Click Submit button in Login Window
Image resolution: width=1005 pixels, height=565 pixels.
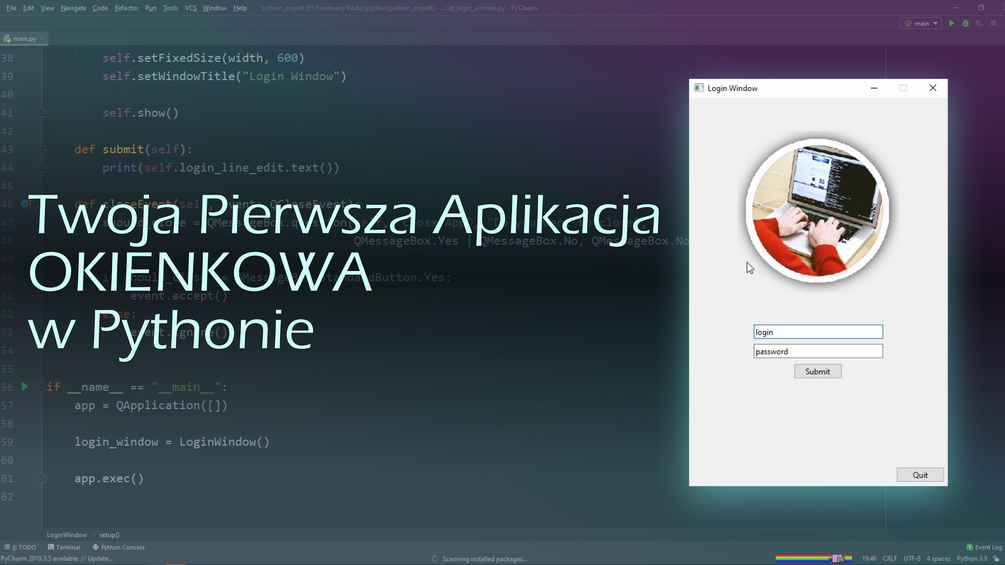[818, 372]
